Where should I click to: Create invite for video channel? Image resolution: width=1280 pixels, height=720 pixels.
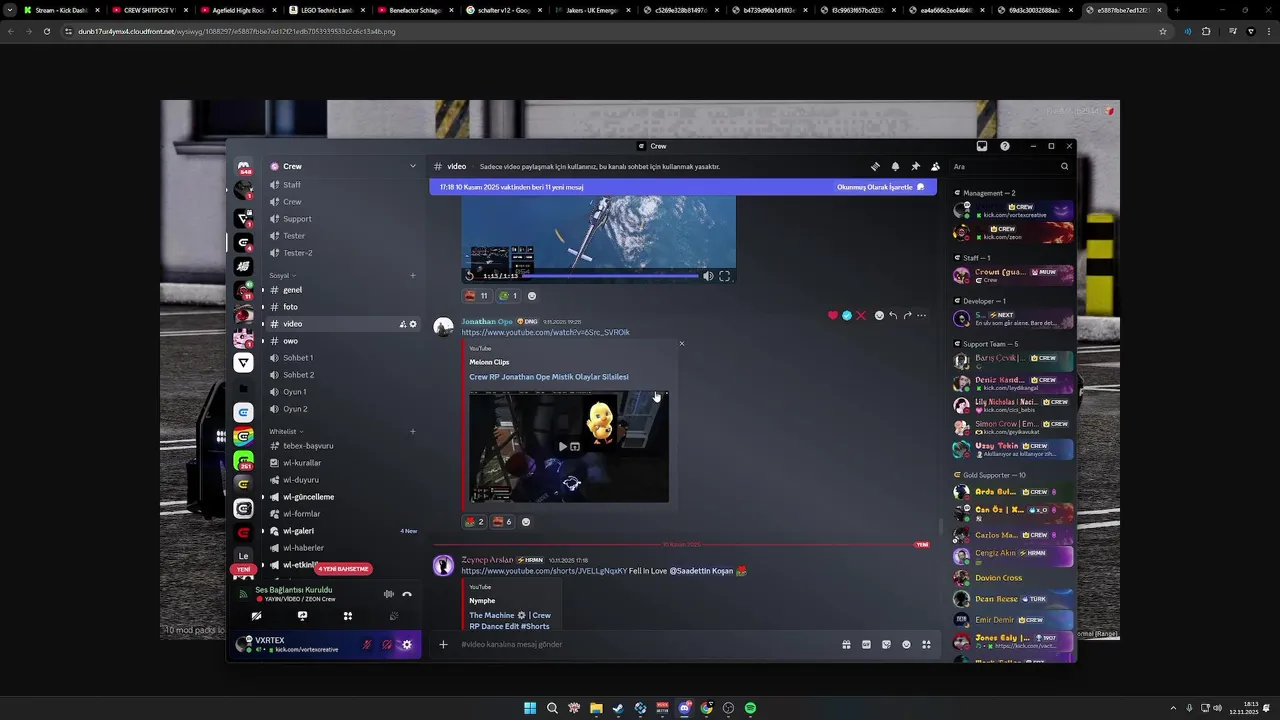click(x=403, y=324)
